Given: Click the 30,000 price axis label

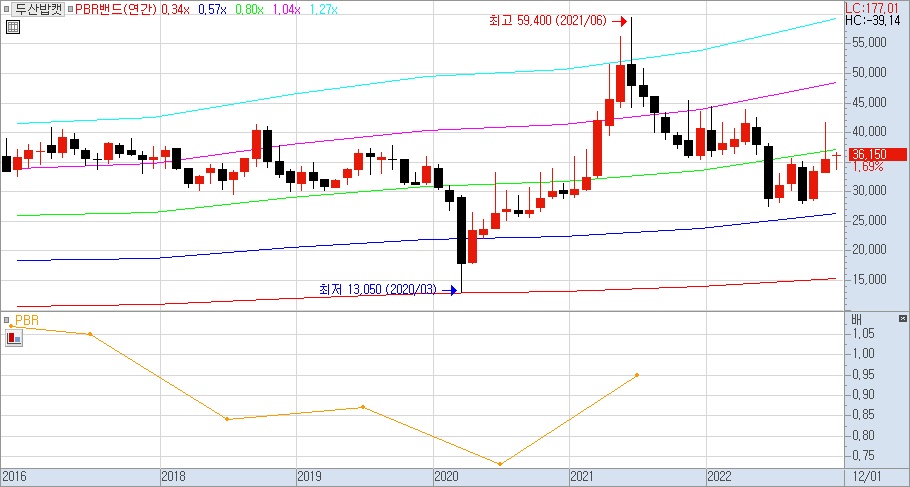Looking at the screenshot, I should 869,190.
